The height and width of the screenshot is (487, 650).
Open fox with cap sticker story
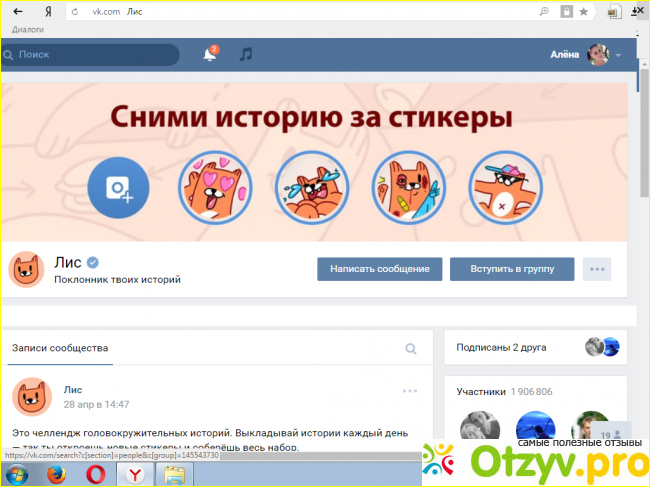click(505, 187)
